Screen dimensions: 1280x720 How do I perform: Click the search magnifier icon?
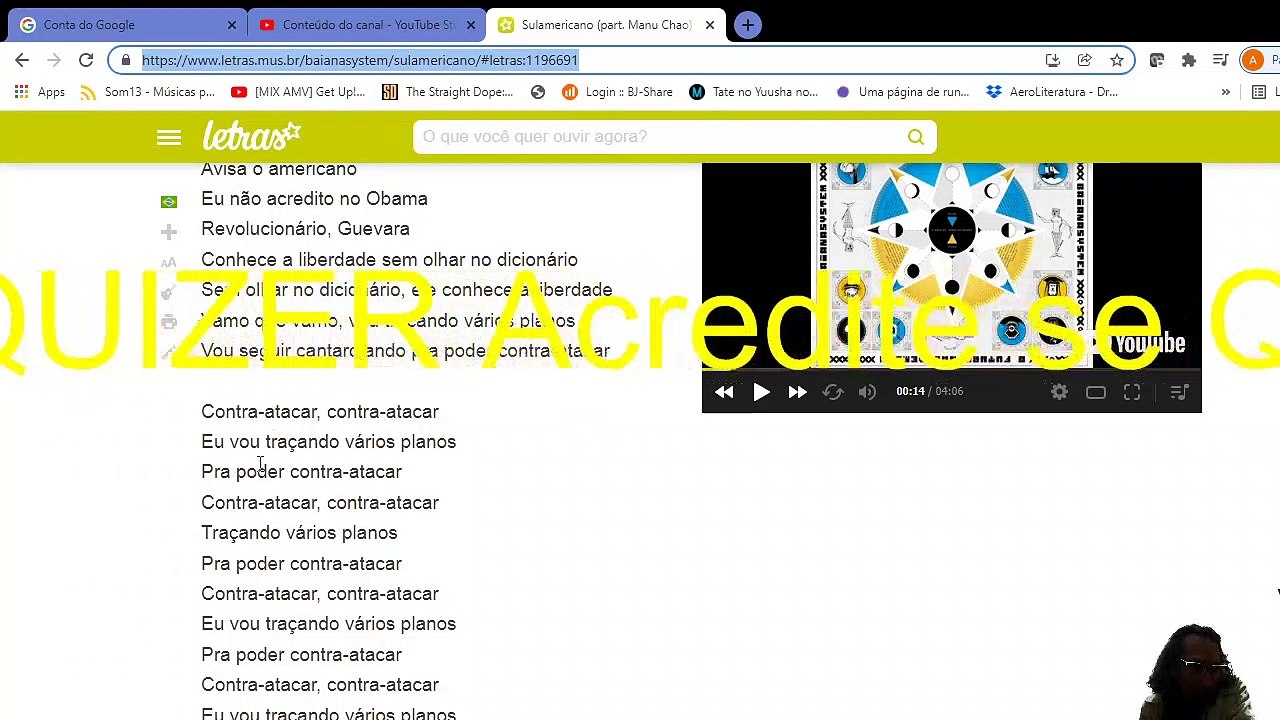915,137
